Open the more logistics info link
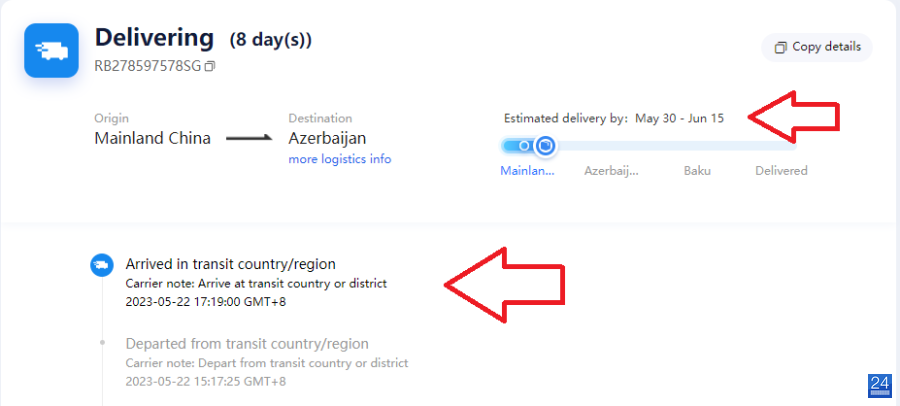This screenshot has height=406, width=900. coord(340,159)
